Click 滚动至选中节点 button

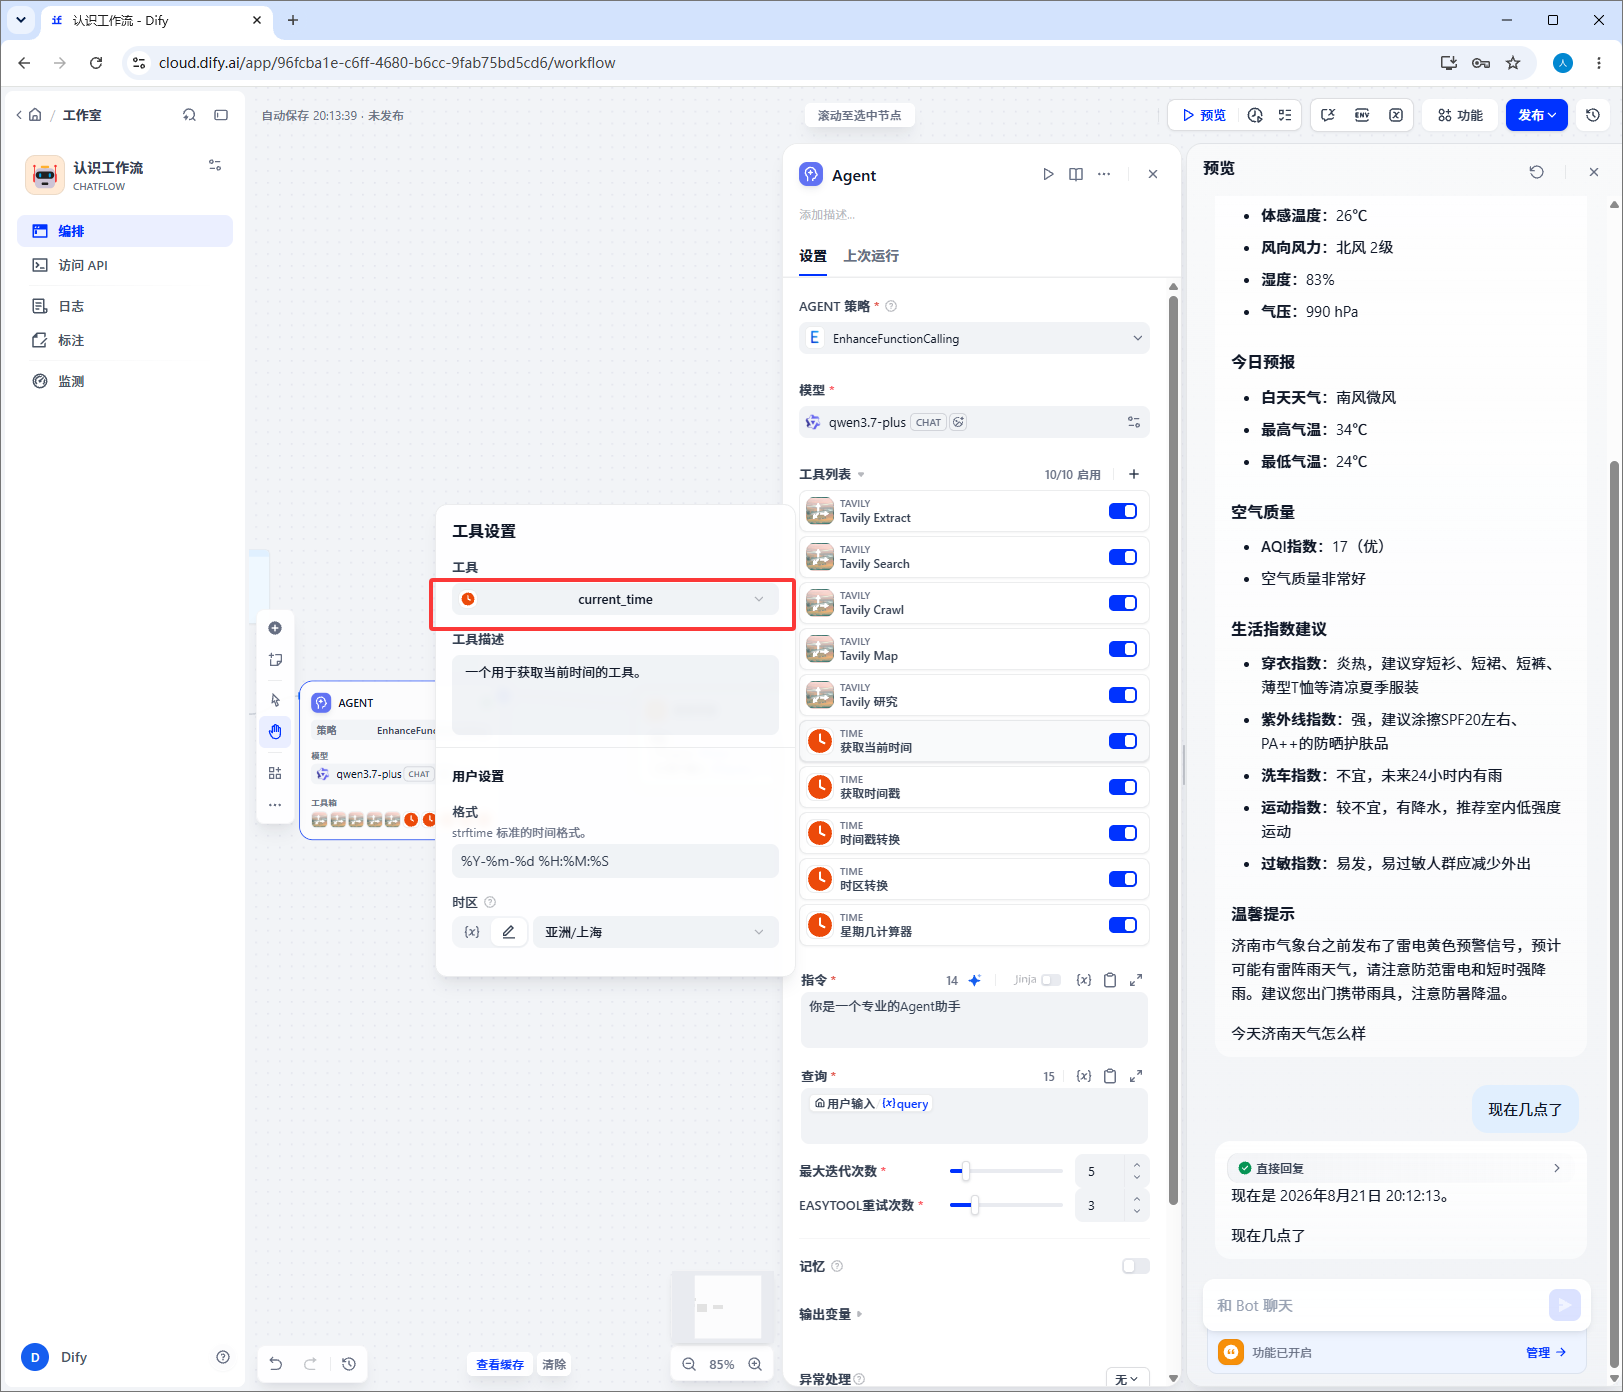[859, 115]
